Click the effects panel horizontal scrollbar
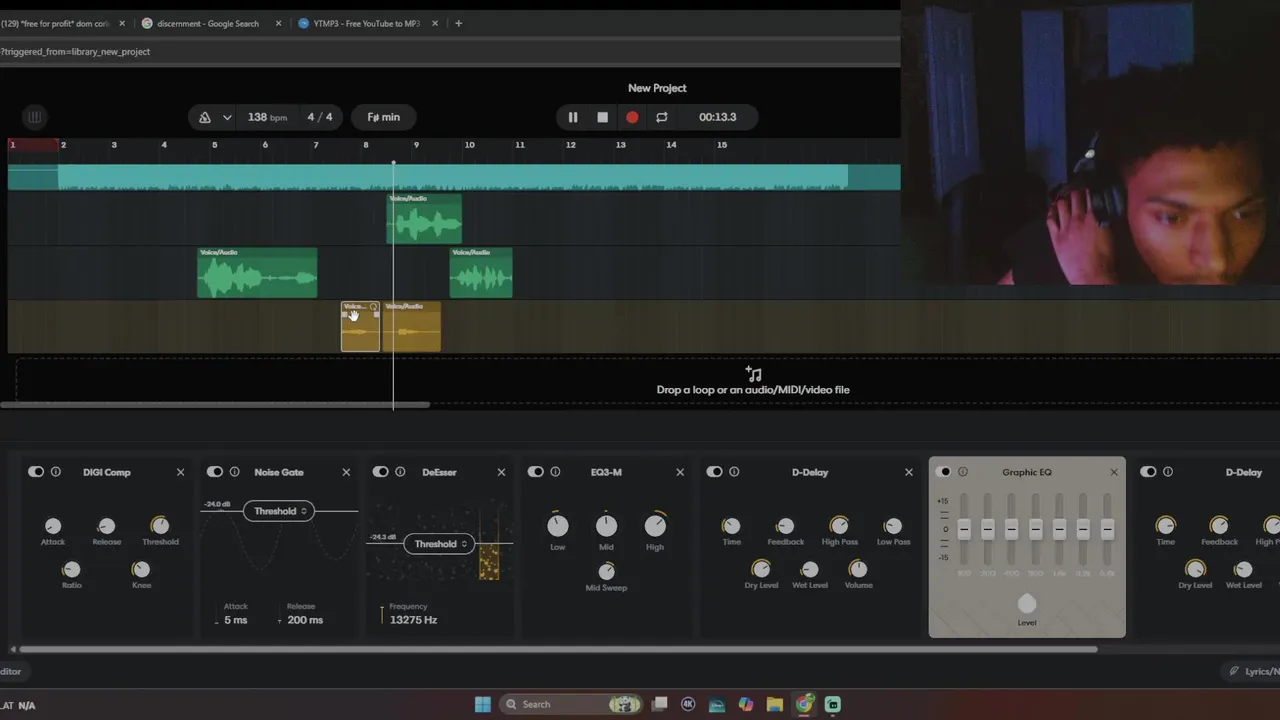 [558, 649]
